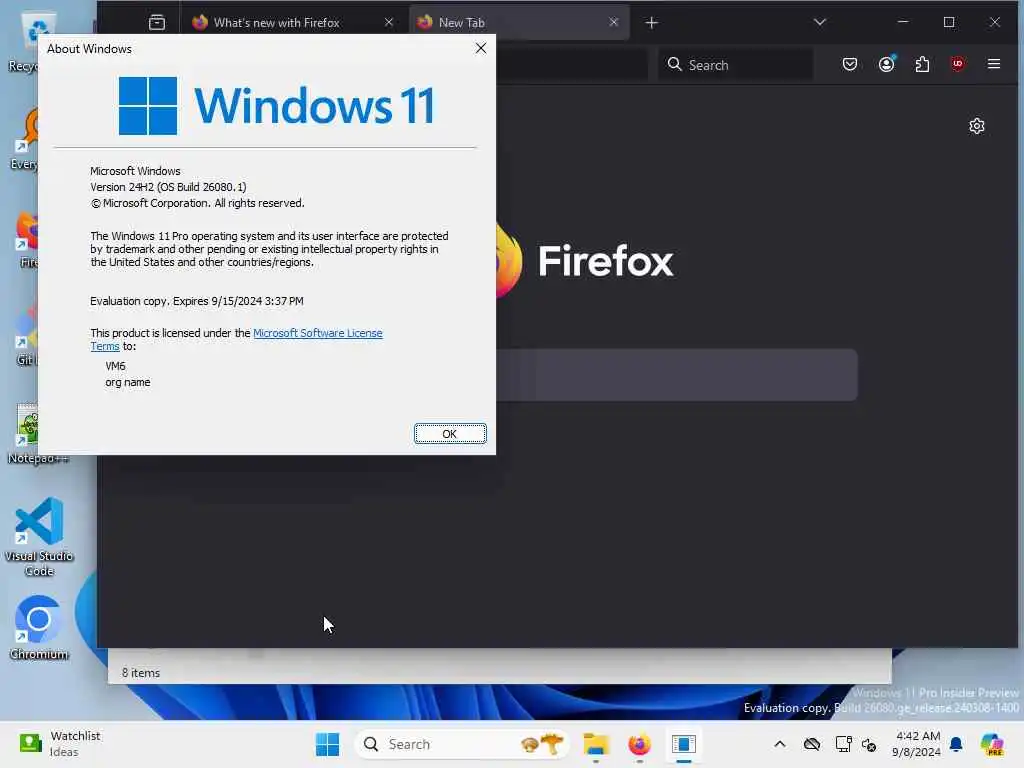The image size is (1024, 768).
Task: Select the 8 items status bar text
Action: tap(140, 673)
